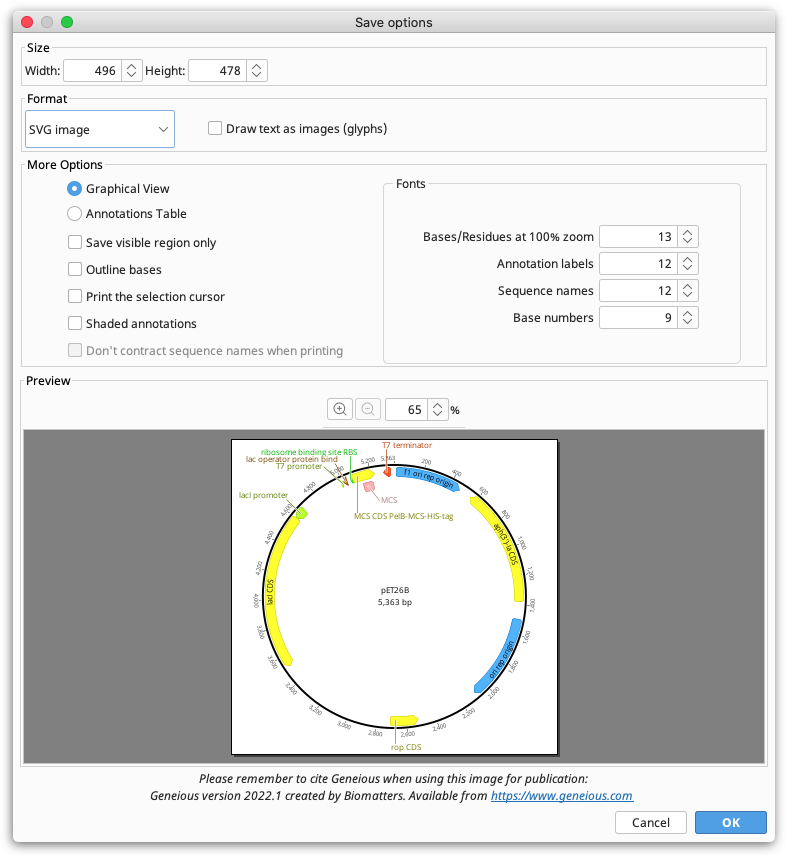Select the Graphical View radio button
Screen dimensions: 788x857
point(74,189)
